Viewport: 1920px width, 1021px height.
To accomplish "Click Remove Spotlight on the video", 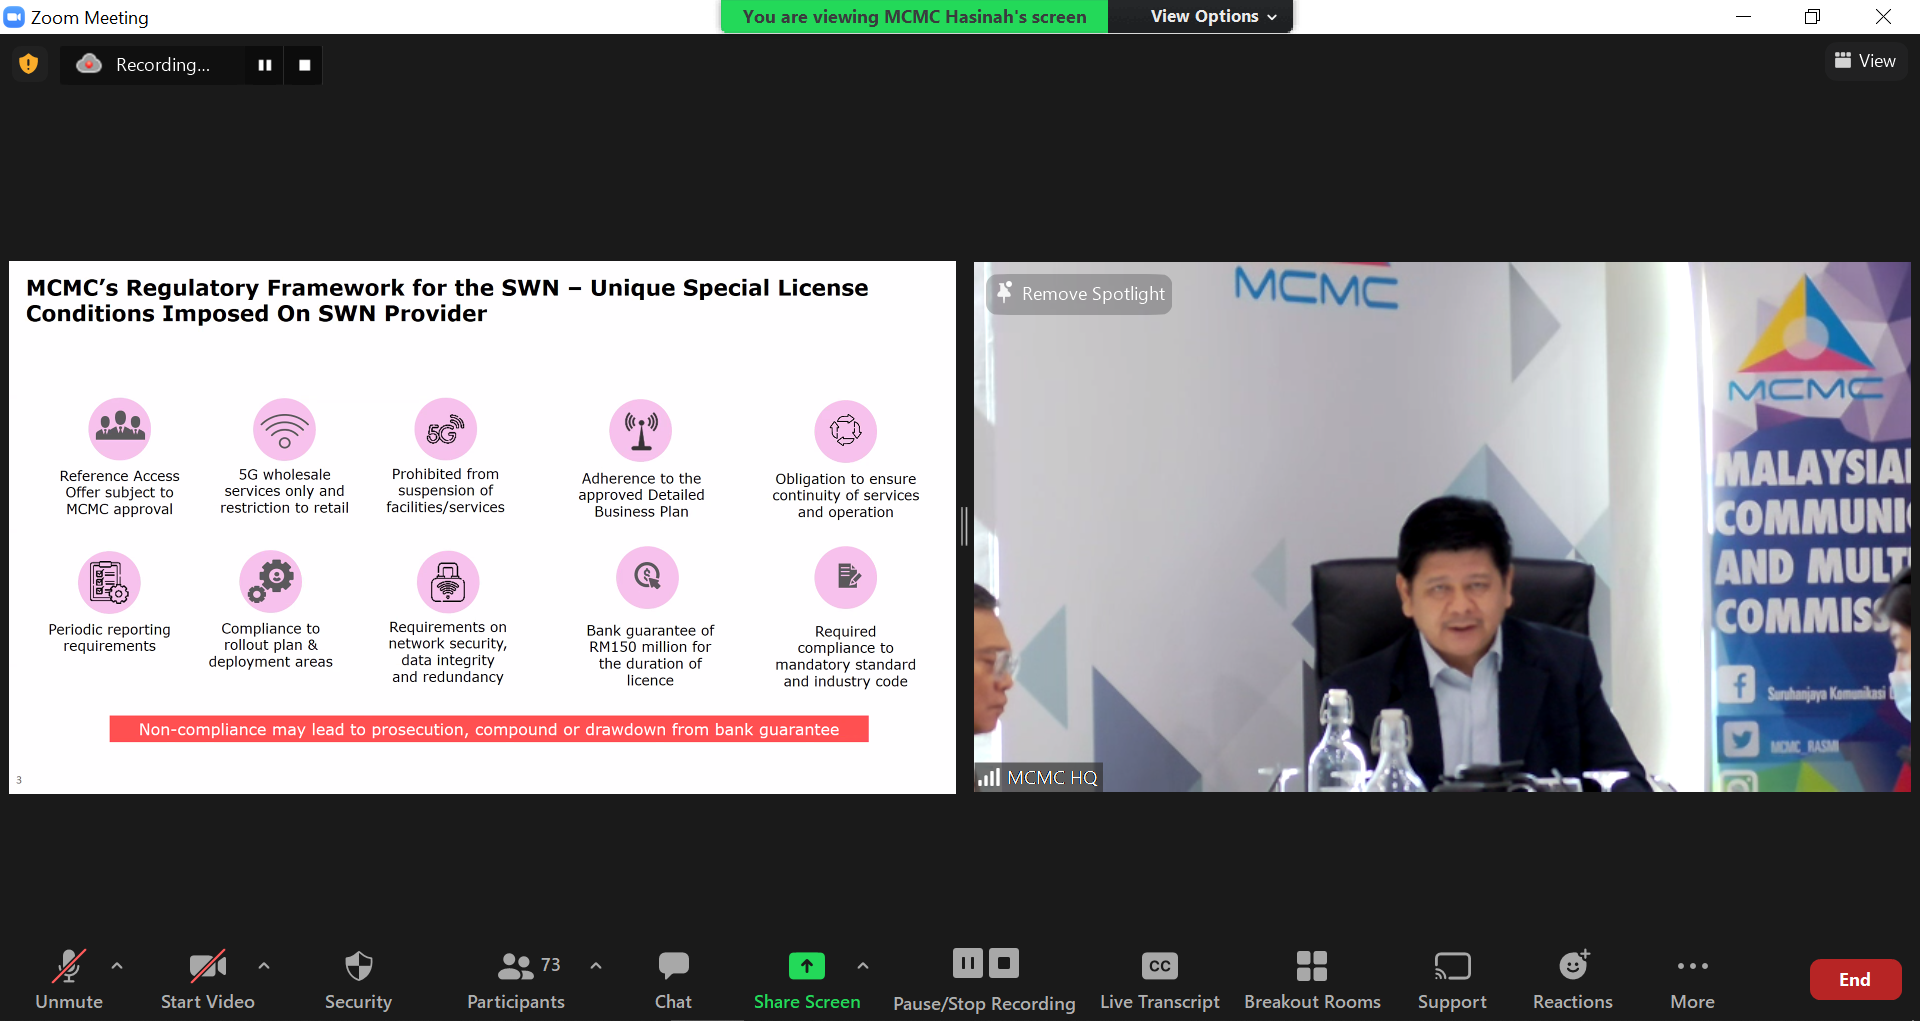I will 1081,294.
